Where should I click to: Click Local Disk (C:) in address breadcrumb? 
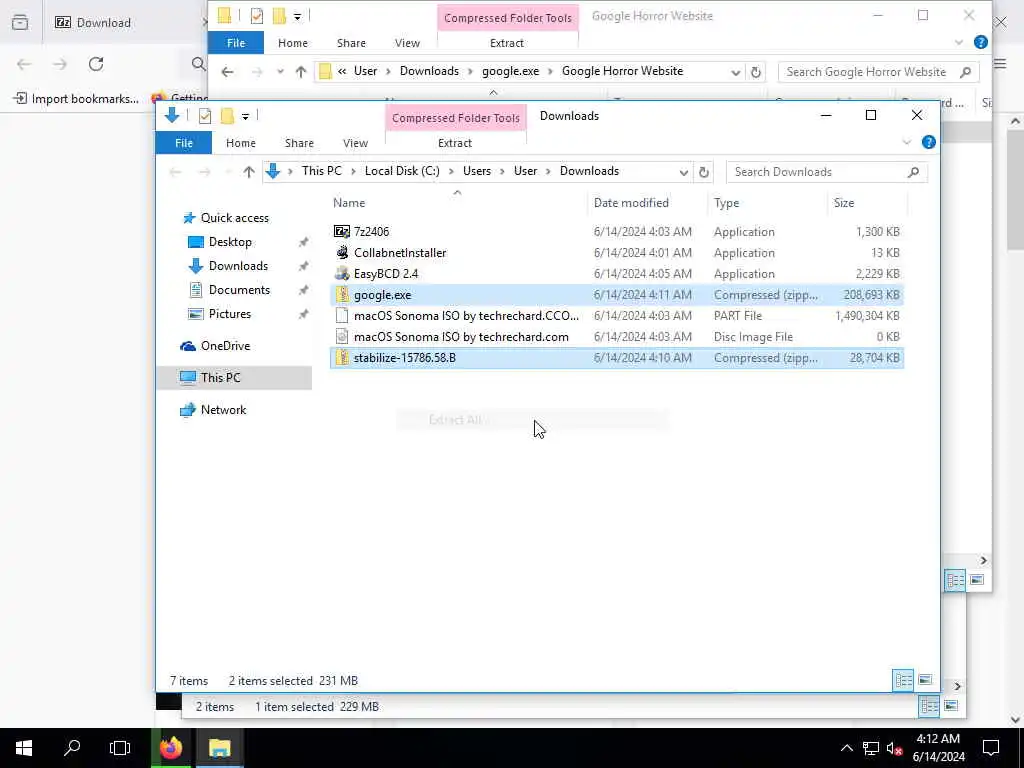(402, 171)
